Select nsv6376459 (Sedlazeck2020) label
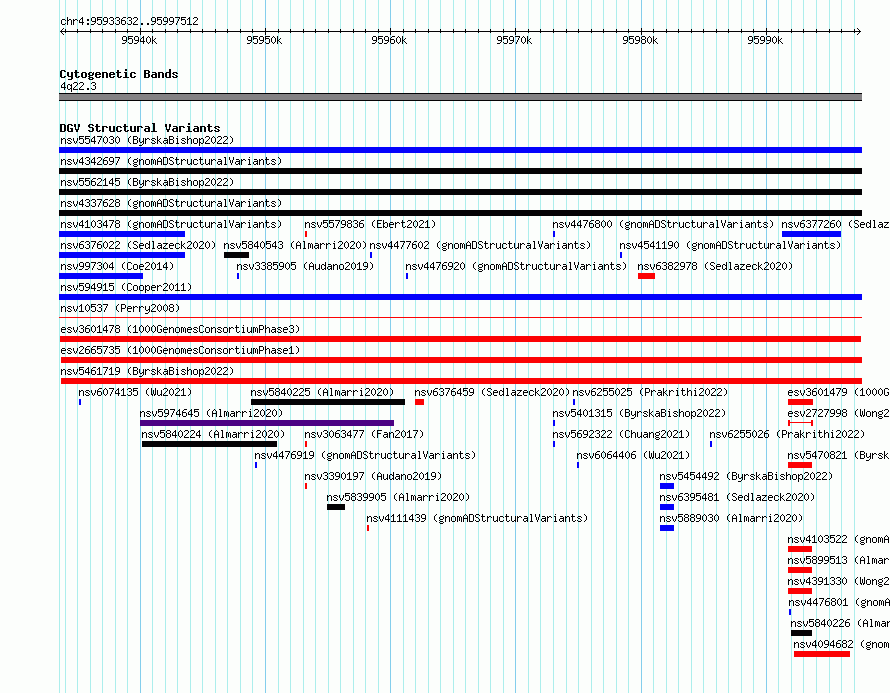The image size is (890, 693). [x=492, y=392]
